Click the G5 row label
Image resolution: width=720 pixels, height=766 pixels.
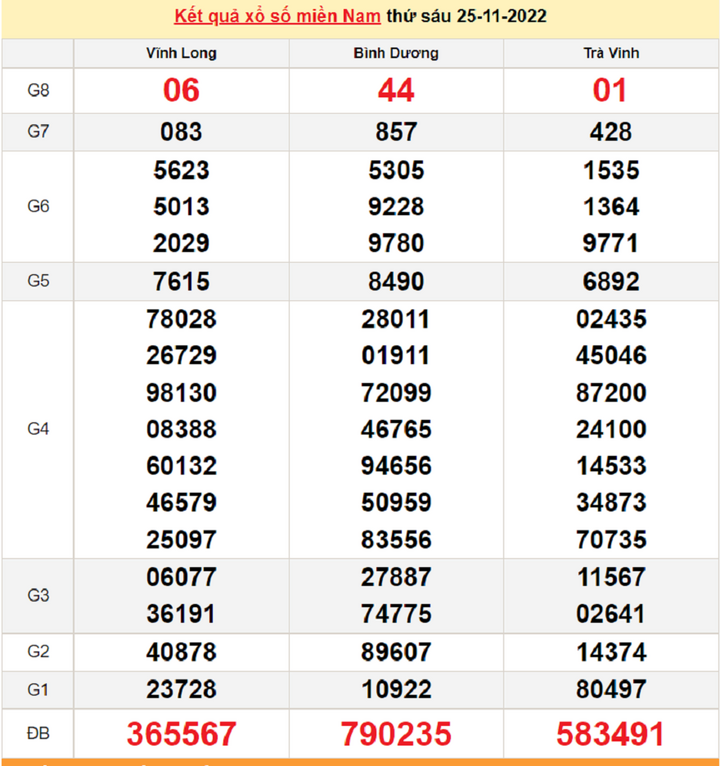pos(38,281)
